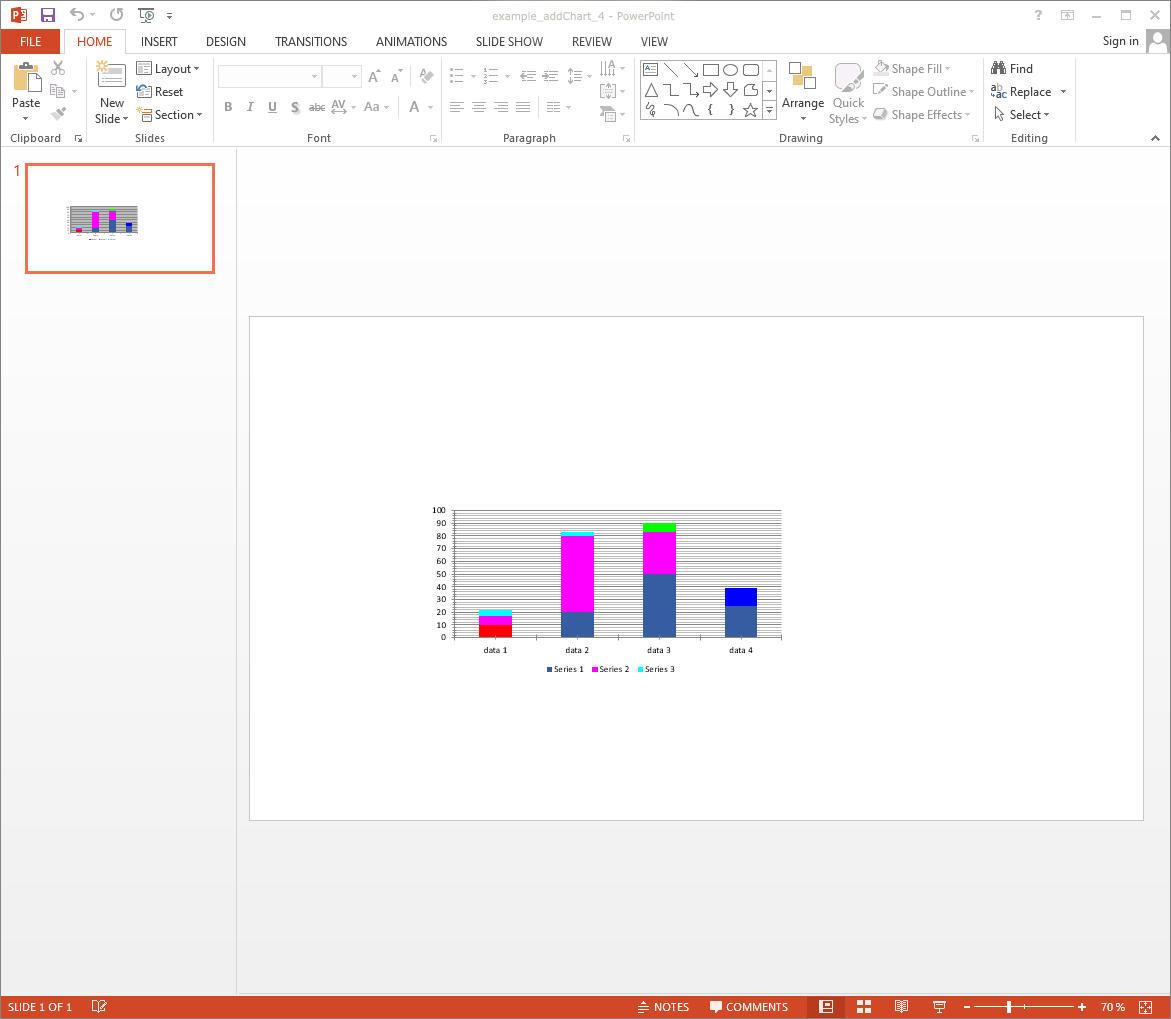Open Reading View from status bar

pyautogui.click(x=901, y=1007)
